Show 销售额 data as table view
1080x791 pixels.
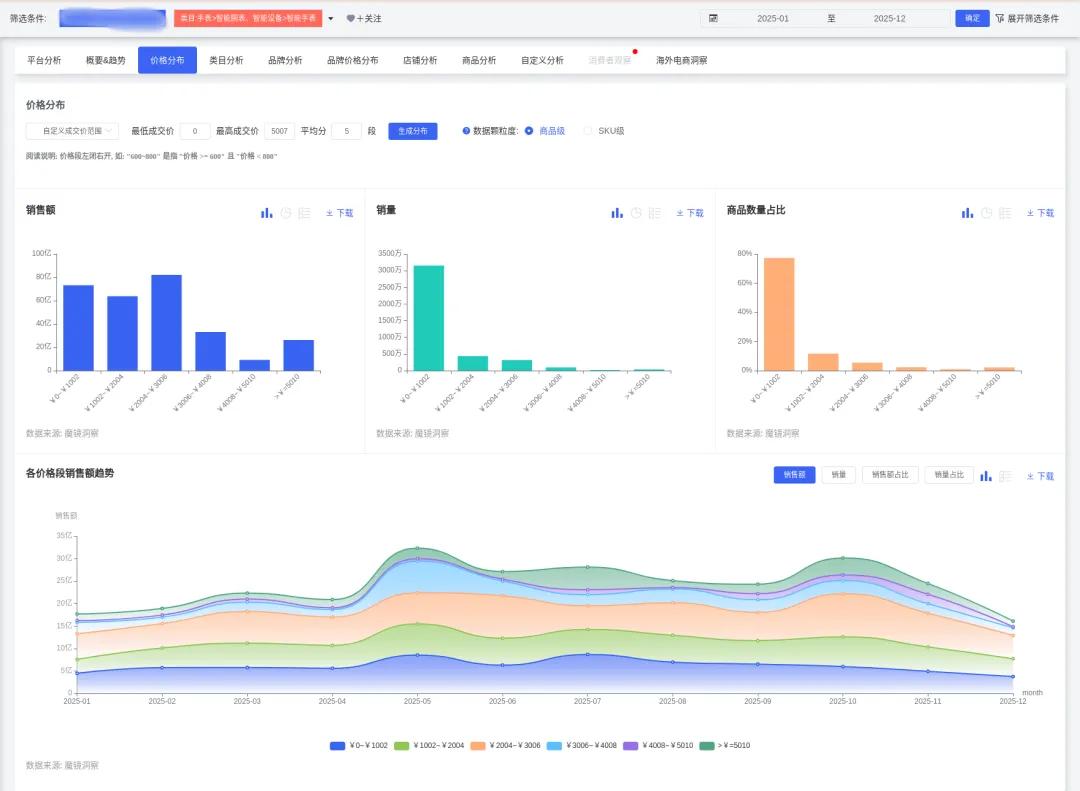point(305,213)
